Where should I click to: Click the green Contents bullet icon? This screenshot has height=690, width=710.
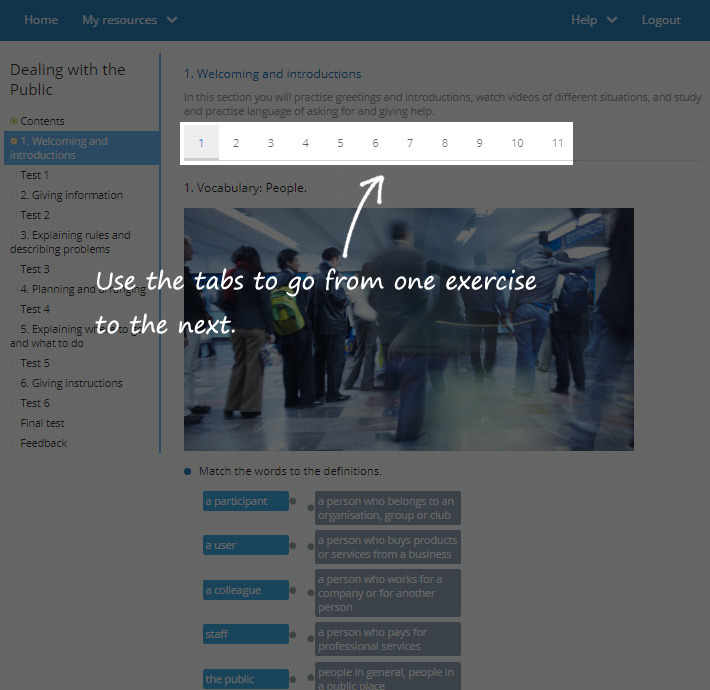(x=14, y=121)
